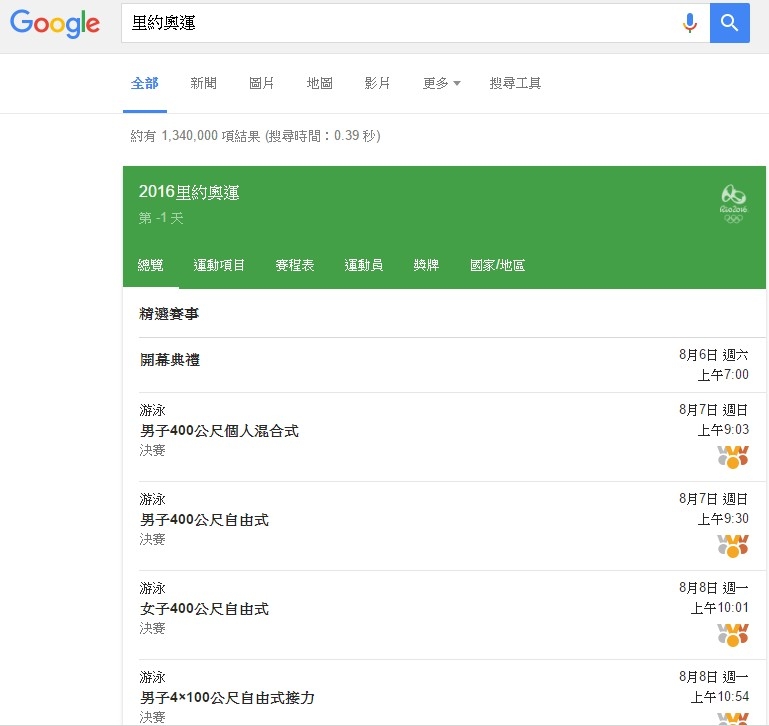Viewport: 769px width, 726px height.
Task: Click medal icon for 男子400公尺自由式
Action: pos(733,546)
